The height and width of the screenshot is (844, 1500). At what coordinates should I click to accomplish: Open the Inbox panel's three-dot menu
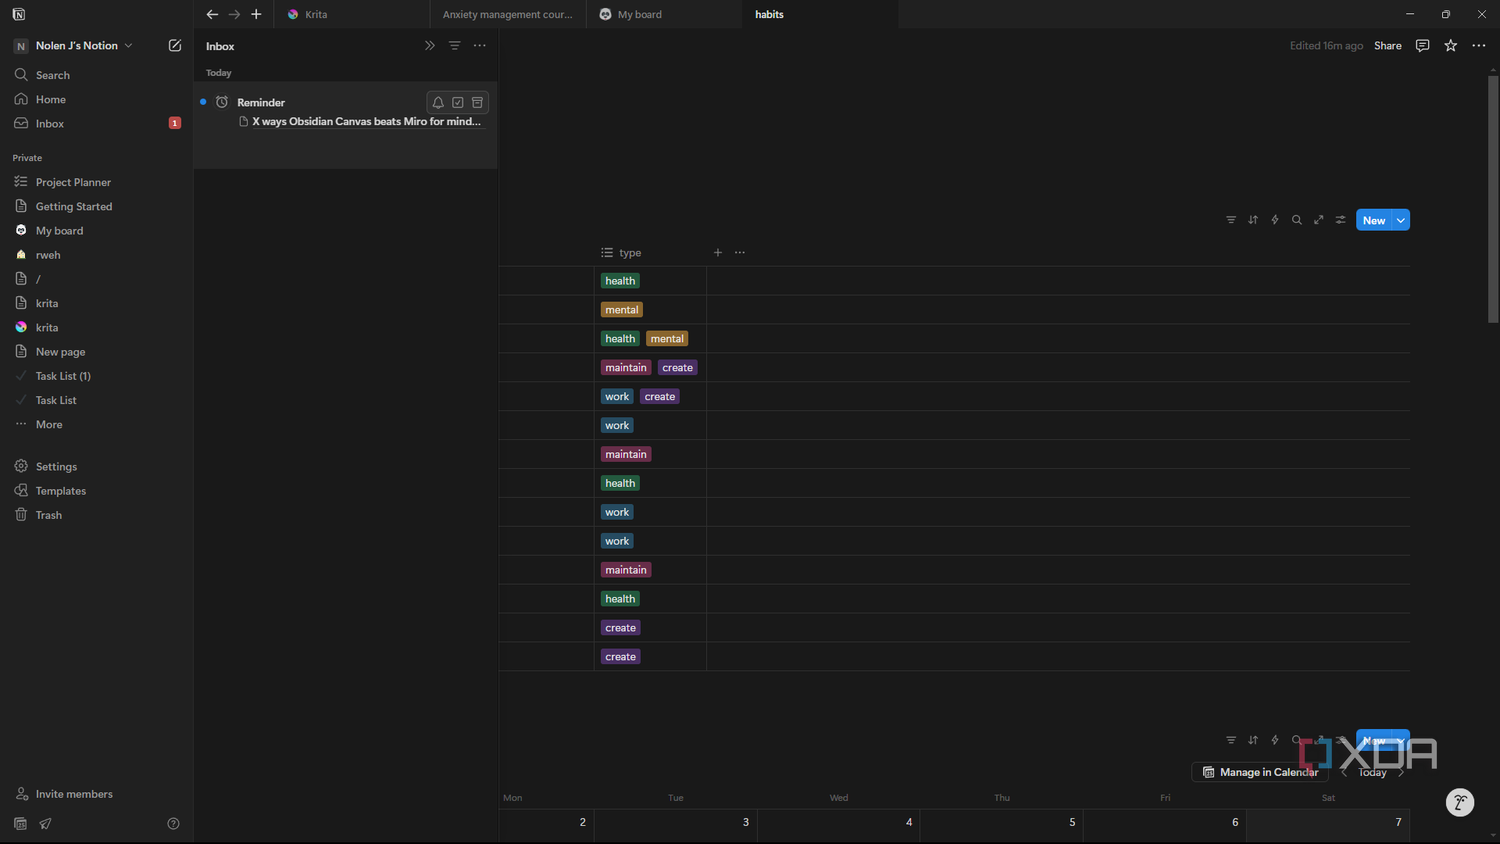pyautogui.click(x=480, y=46)
